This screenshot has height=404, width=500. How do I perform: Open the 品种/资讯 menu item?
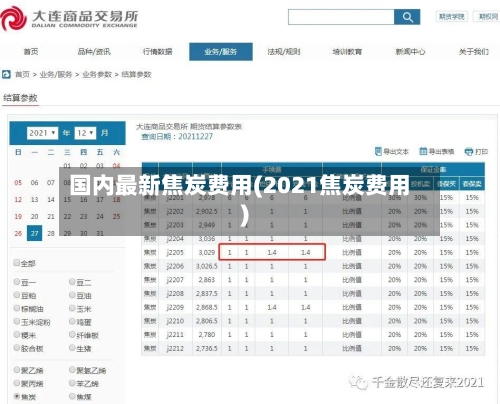[94, 52]
